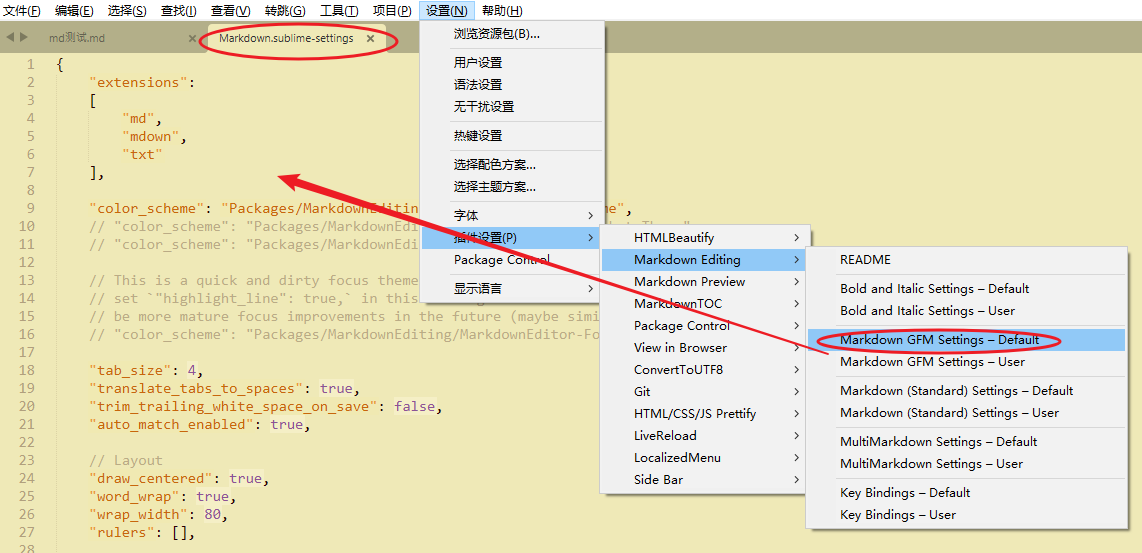
Task: Open 无干扰设置 from menu
Action: [x=513, y=106]
